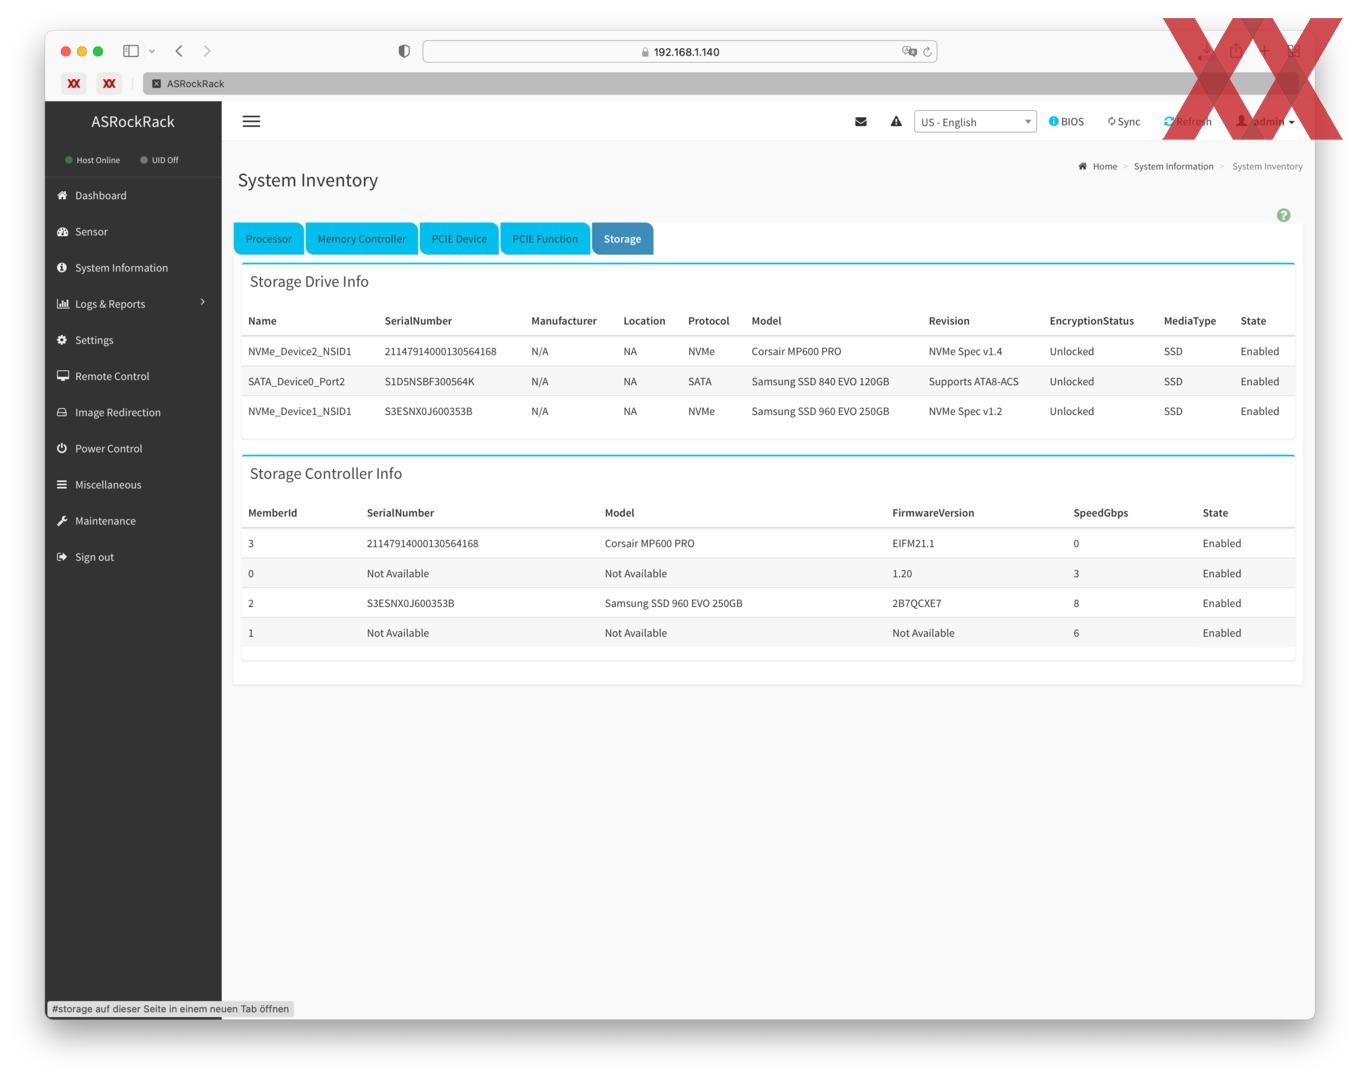1360x1079 pixels.
Task: Click the UID Off status indicator
Action: pos(159,160)
